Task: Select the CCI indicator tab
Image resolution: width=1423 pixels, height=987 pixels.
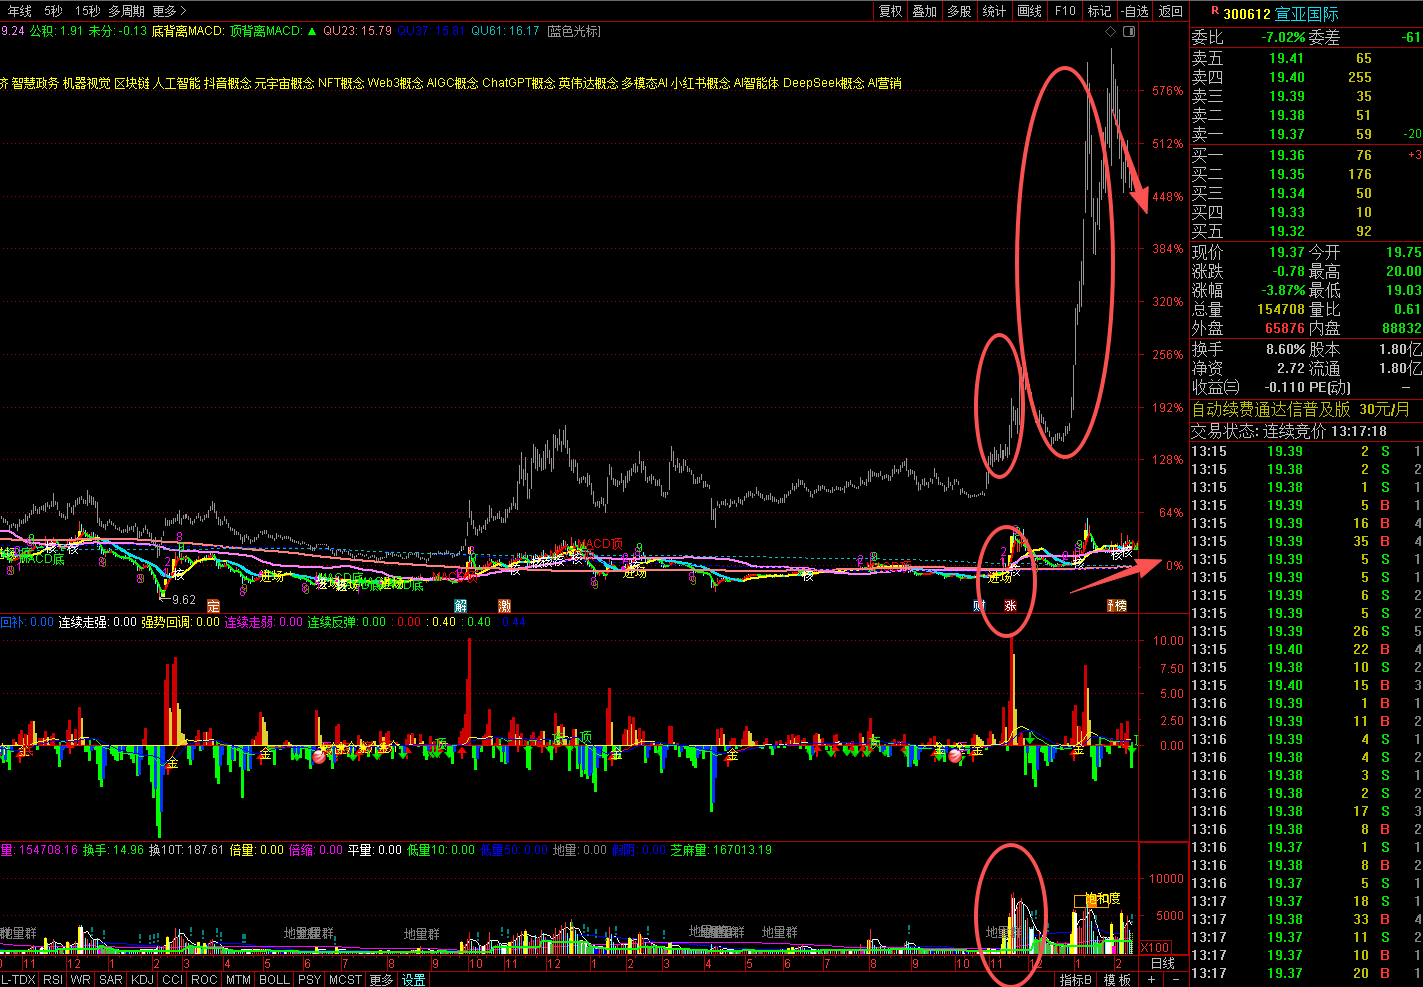Action: point(173,980)
